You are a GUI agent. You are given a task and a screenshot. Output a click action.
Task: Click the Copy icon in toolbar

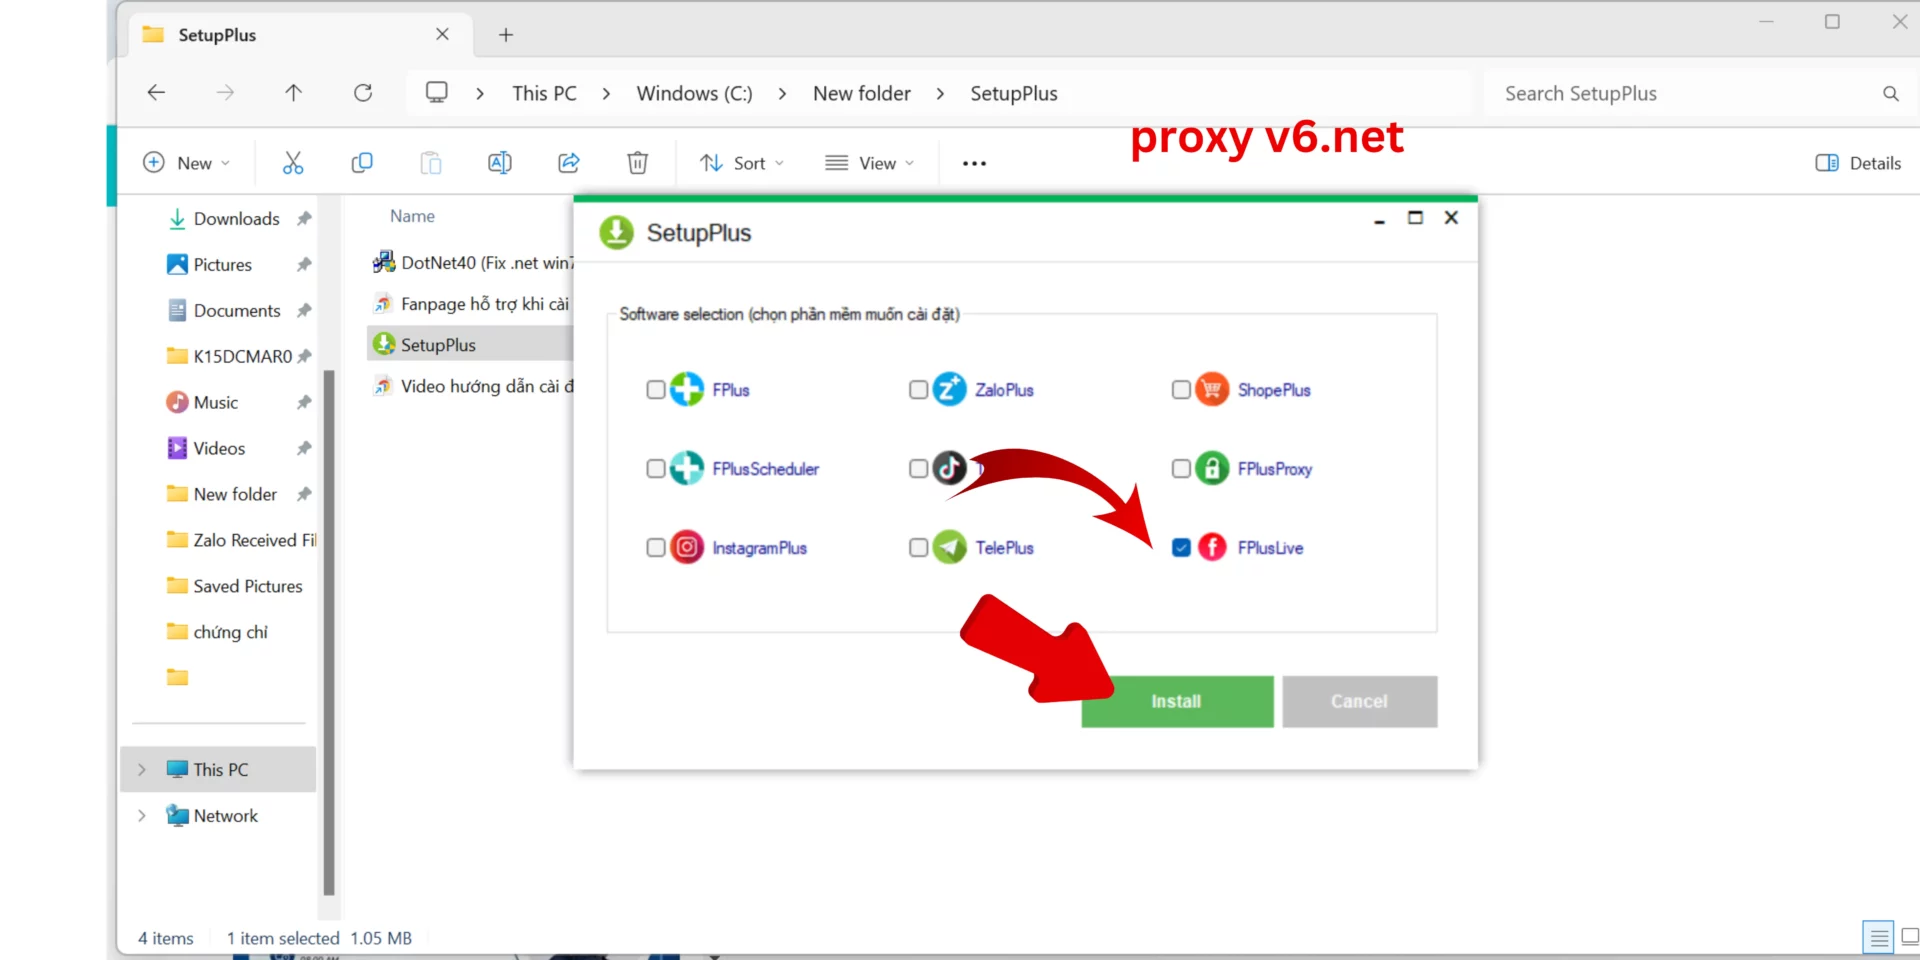[362, 163]
